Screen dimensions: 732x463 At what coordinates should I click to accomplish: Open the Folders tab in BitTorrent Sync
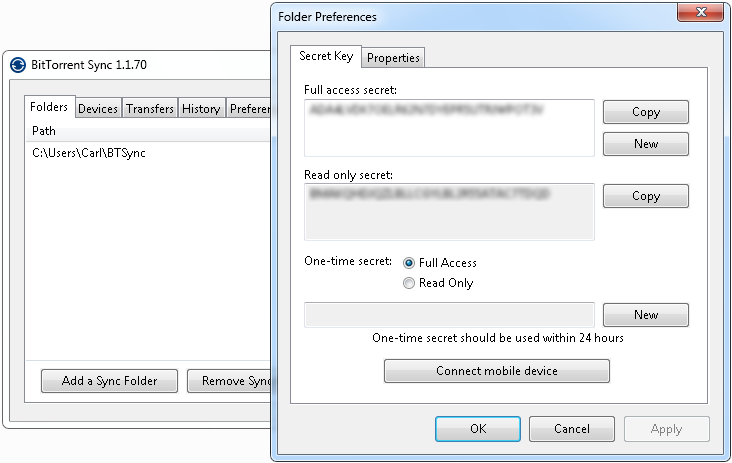[49, 107]
